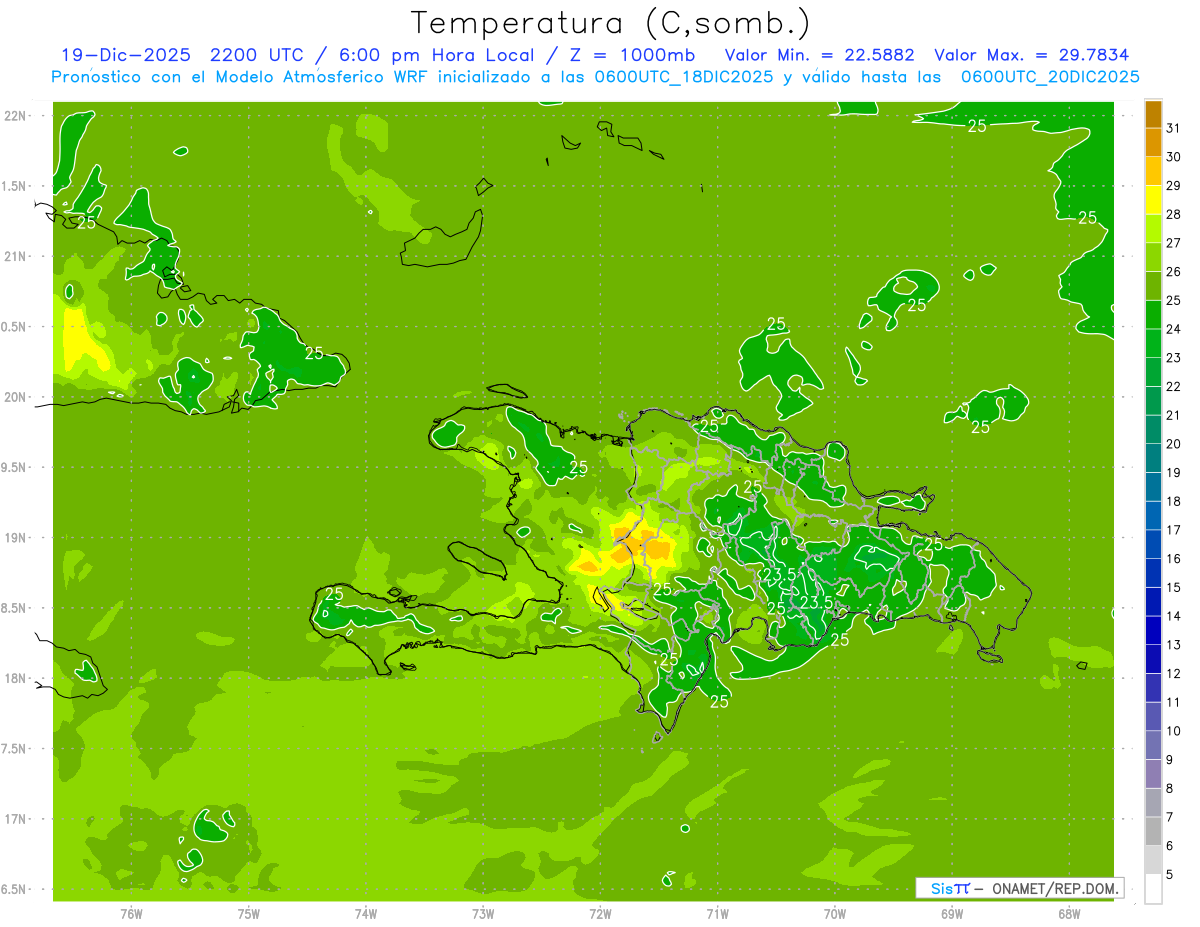The height and width of the screenshot is (927, 1200).
Task: Click the colorbar value label '28'
Action: click(1173, 214)
